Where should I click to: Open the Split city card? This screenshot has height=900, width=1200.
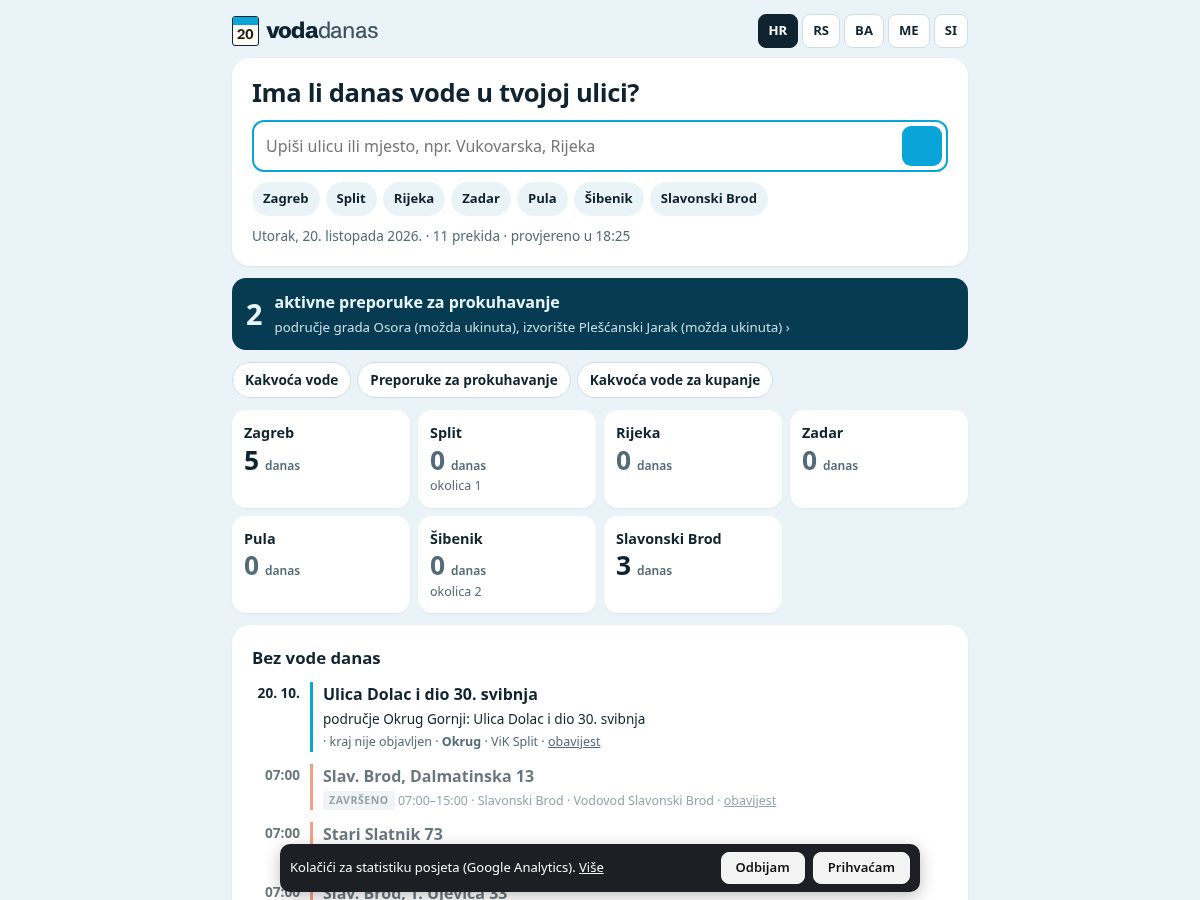(507, 459)
